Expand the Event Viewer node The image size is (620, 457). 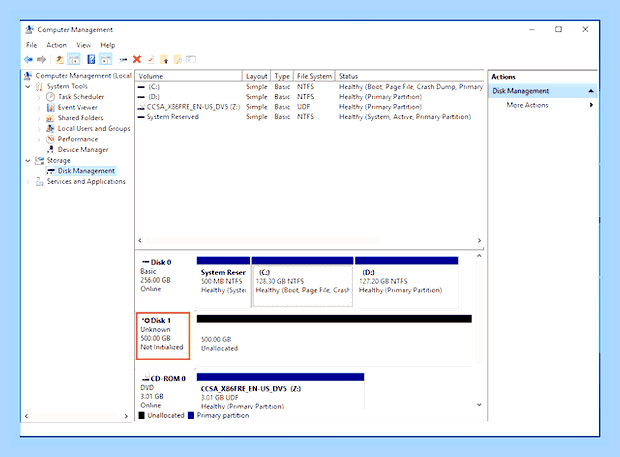pos(39,108)
